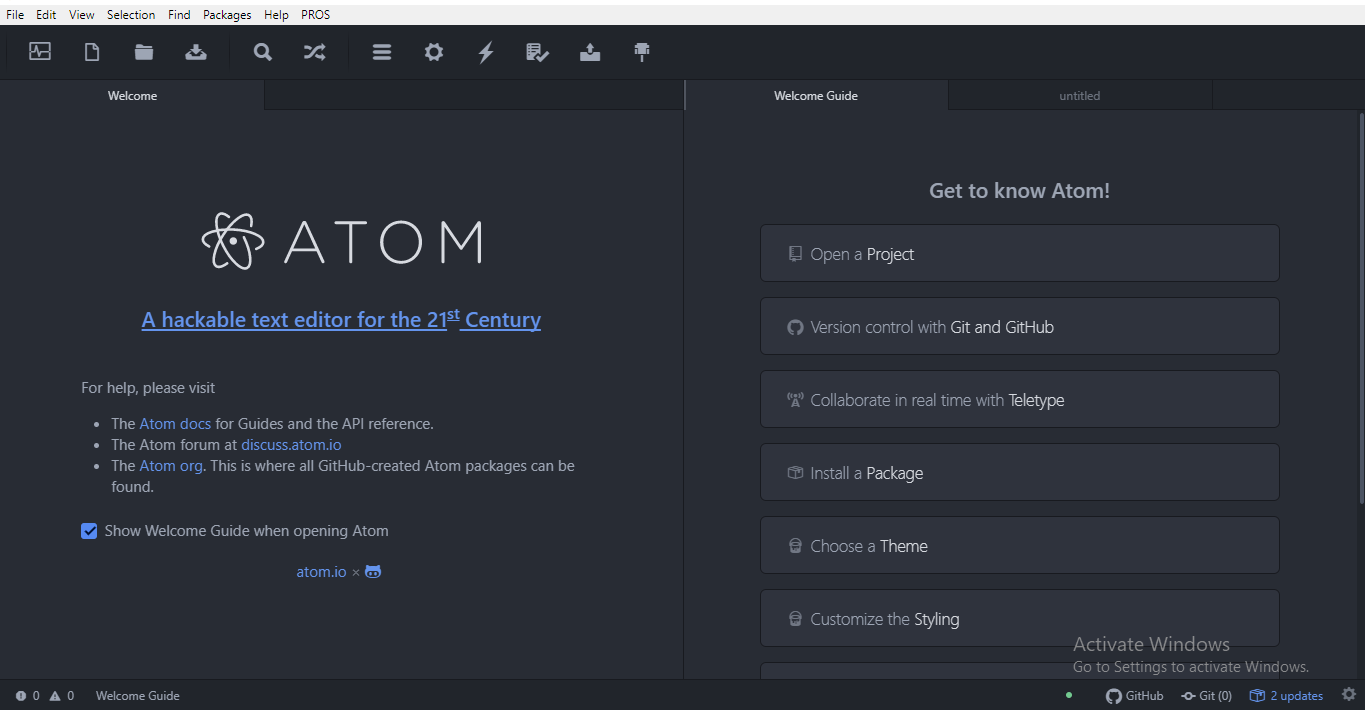This screenshot has height=710, width=1365.
Task: Open the Edit menu
Action: (46, 15)
